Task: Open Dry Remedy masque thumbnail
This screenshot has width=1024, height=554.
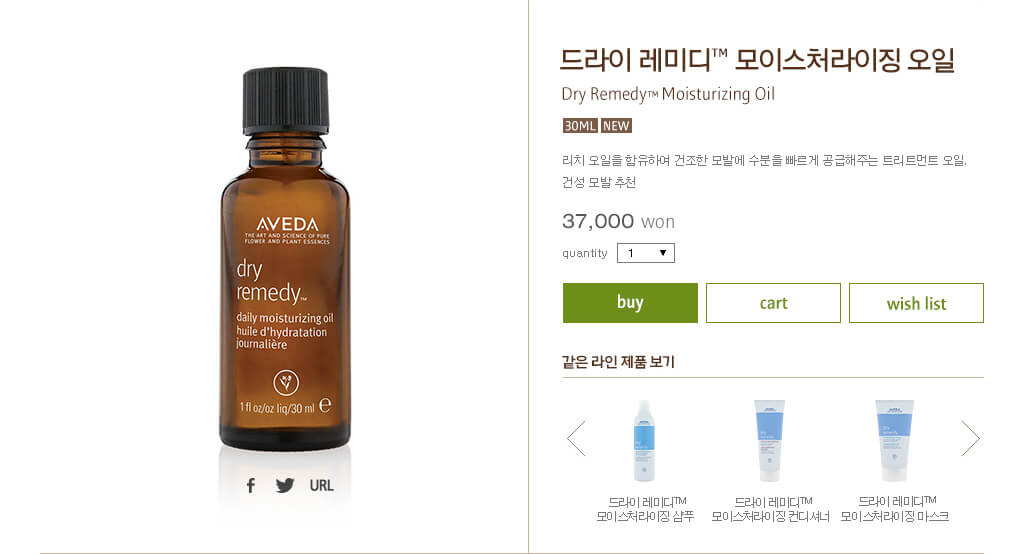Action: (894, 441)
